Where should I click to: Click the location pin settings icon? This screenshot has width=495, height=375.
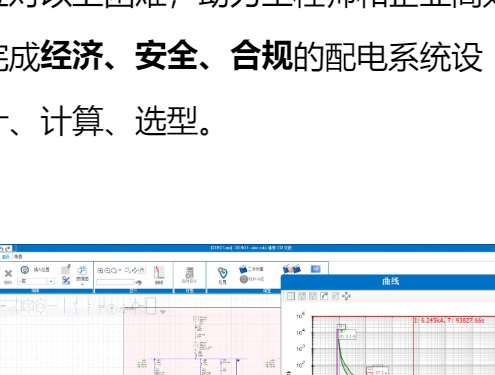(x=222, y=273)
